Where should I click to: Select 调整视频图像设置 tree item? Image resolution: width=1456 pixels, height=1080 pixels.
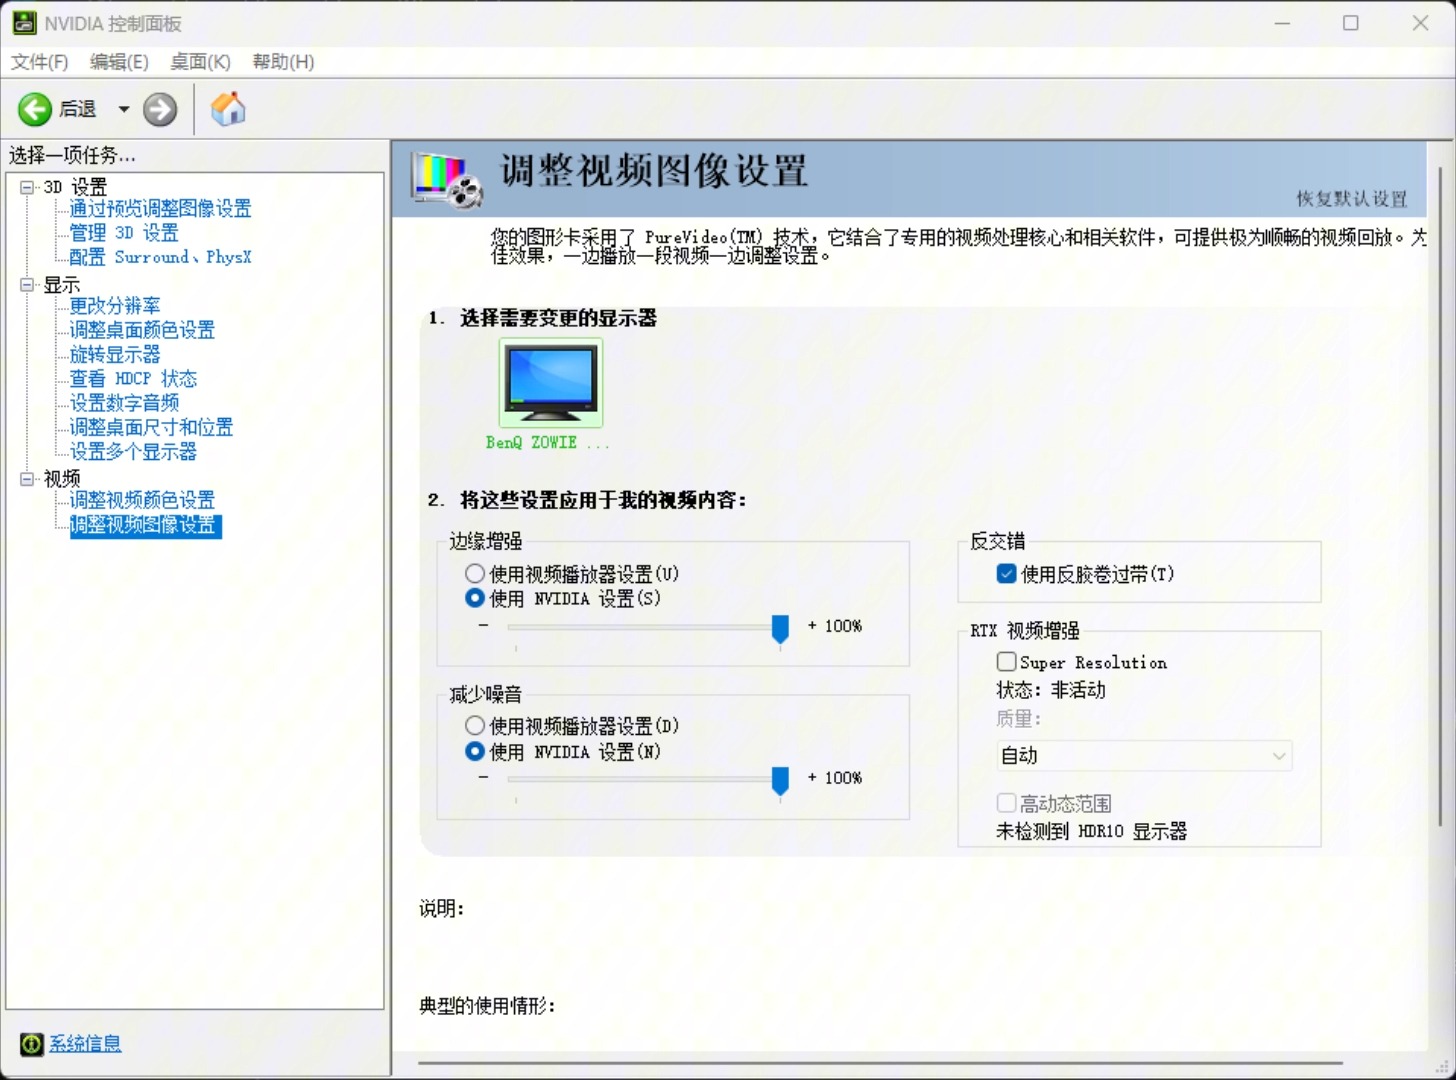(145, 525)
